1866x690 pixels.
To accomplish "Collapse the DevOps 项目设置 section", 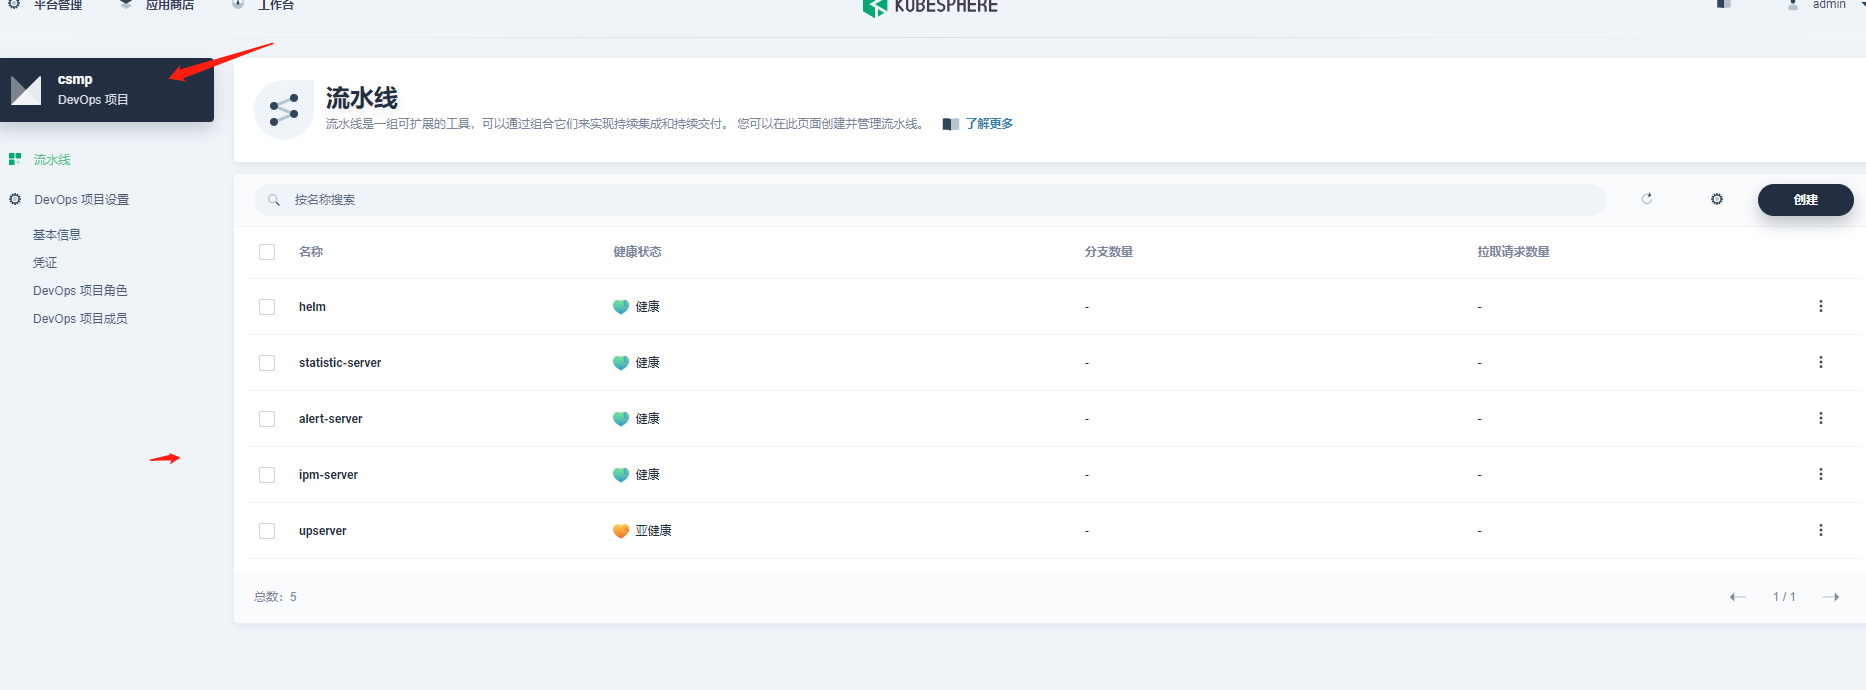I will click(81, 200).
